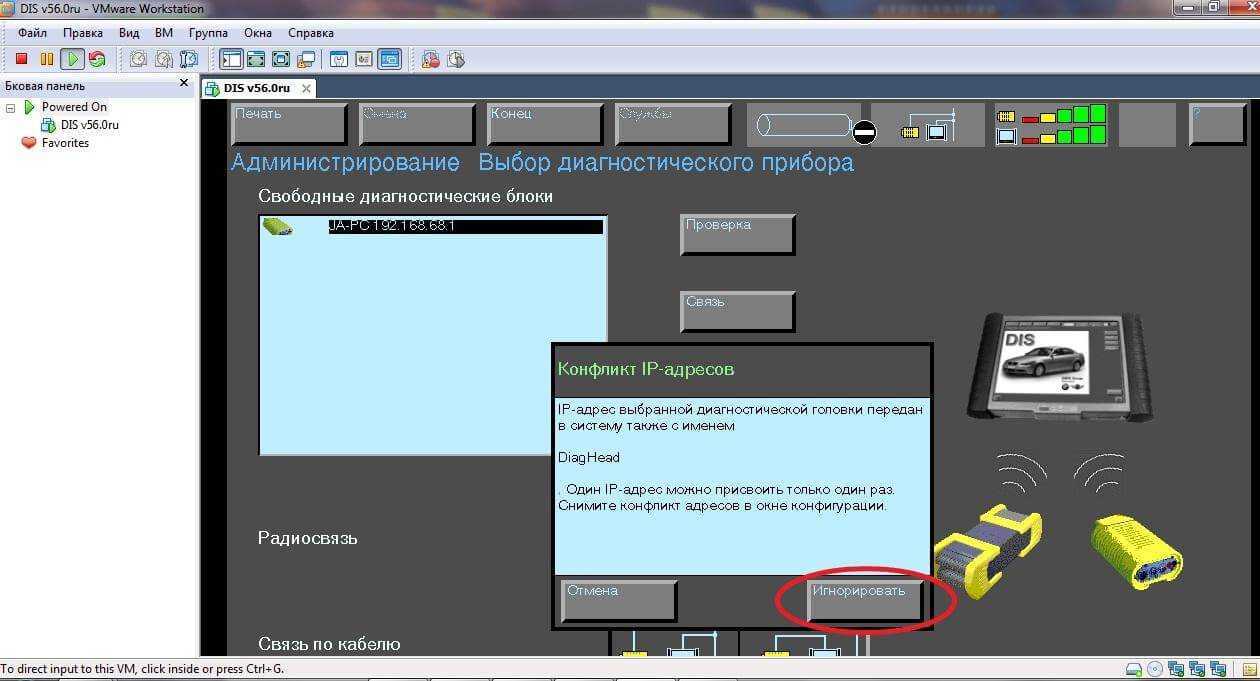
Task: Click the CD/DVD drive status bar icon
Action: pos(1155,669)
